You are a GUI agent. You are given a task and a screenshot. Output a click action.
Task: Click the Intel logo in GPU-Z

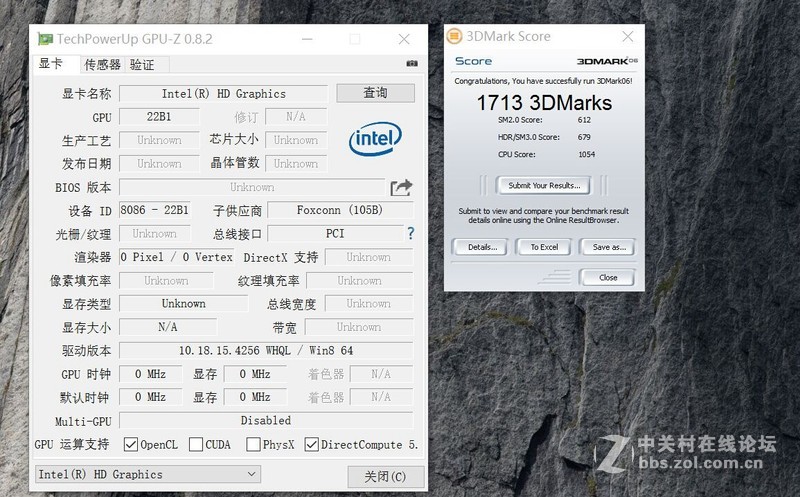point(375,139)
